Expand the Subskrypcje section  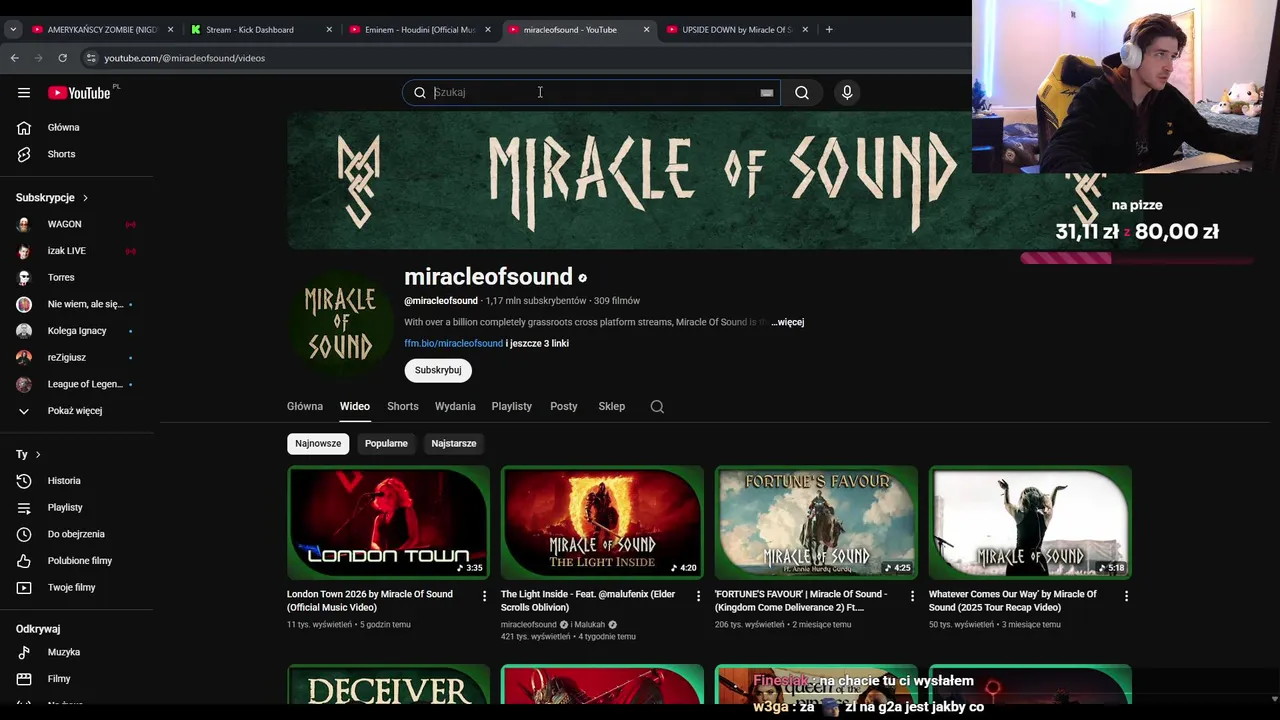coord(52,198)
